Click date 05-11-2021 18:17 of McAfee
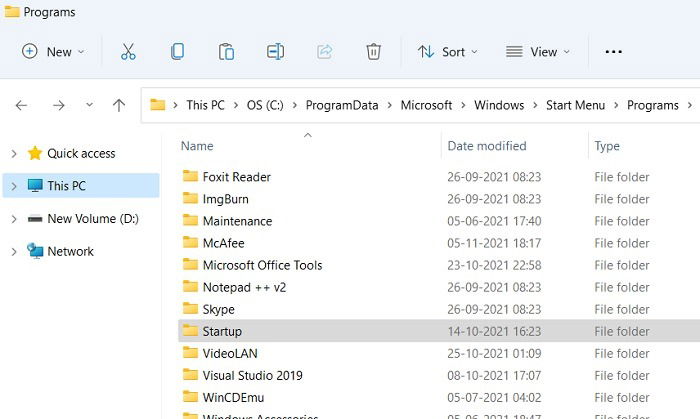The image size is (700, 419). click(494, 243)
